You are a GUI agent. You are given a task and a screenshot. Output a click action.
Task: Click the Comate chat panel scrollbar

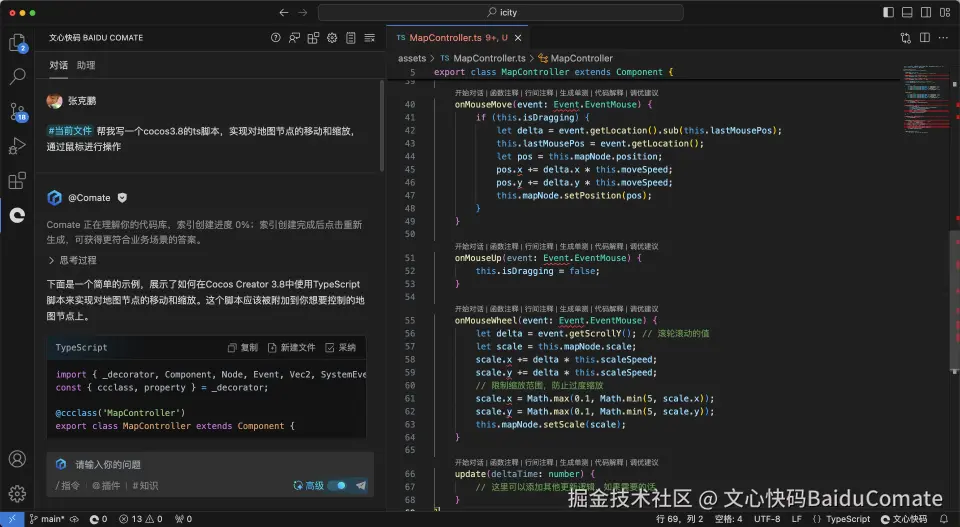coord(382,126)
